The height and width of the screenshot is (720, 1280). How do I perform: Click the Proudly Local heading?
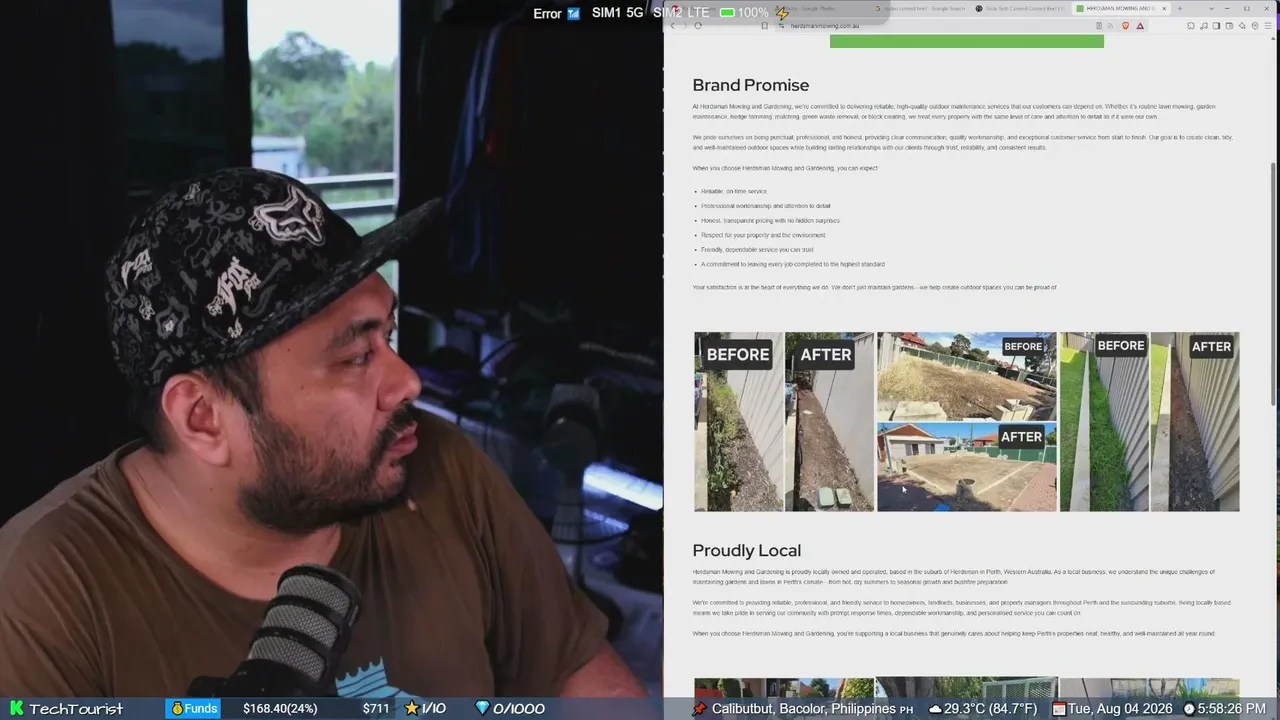click(747, 550)
